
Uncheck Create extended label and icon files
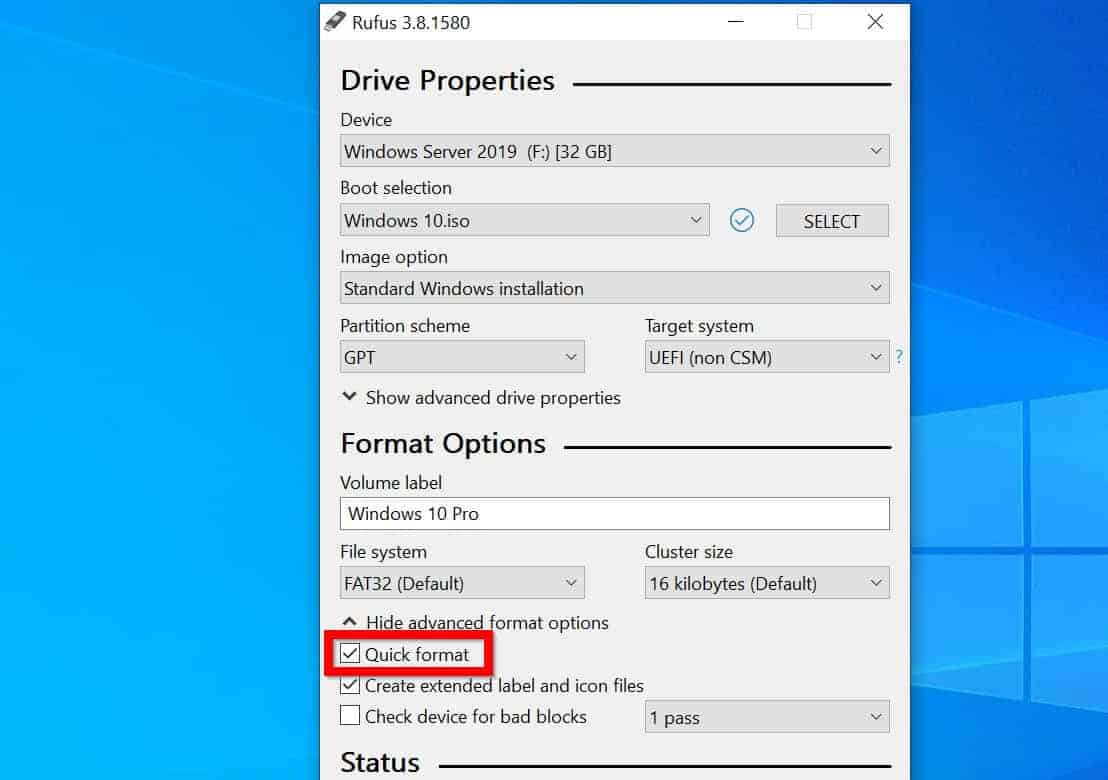click(x=350, y=685)
